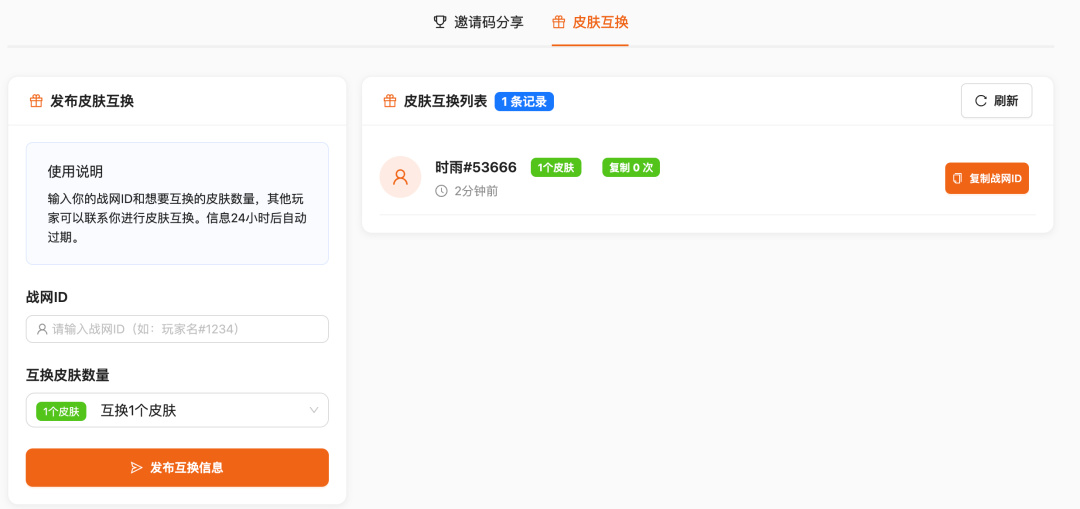
Task: Click the 发布互换信息 button
Action: point(177,468)
